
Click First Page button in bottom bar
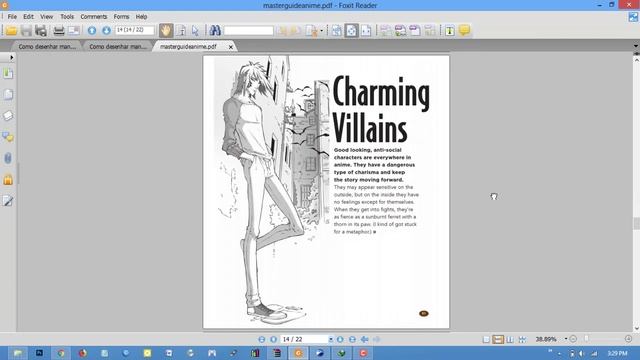coord(262,339)
